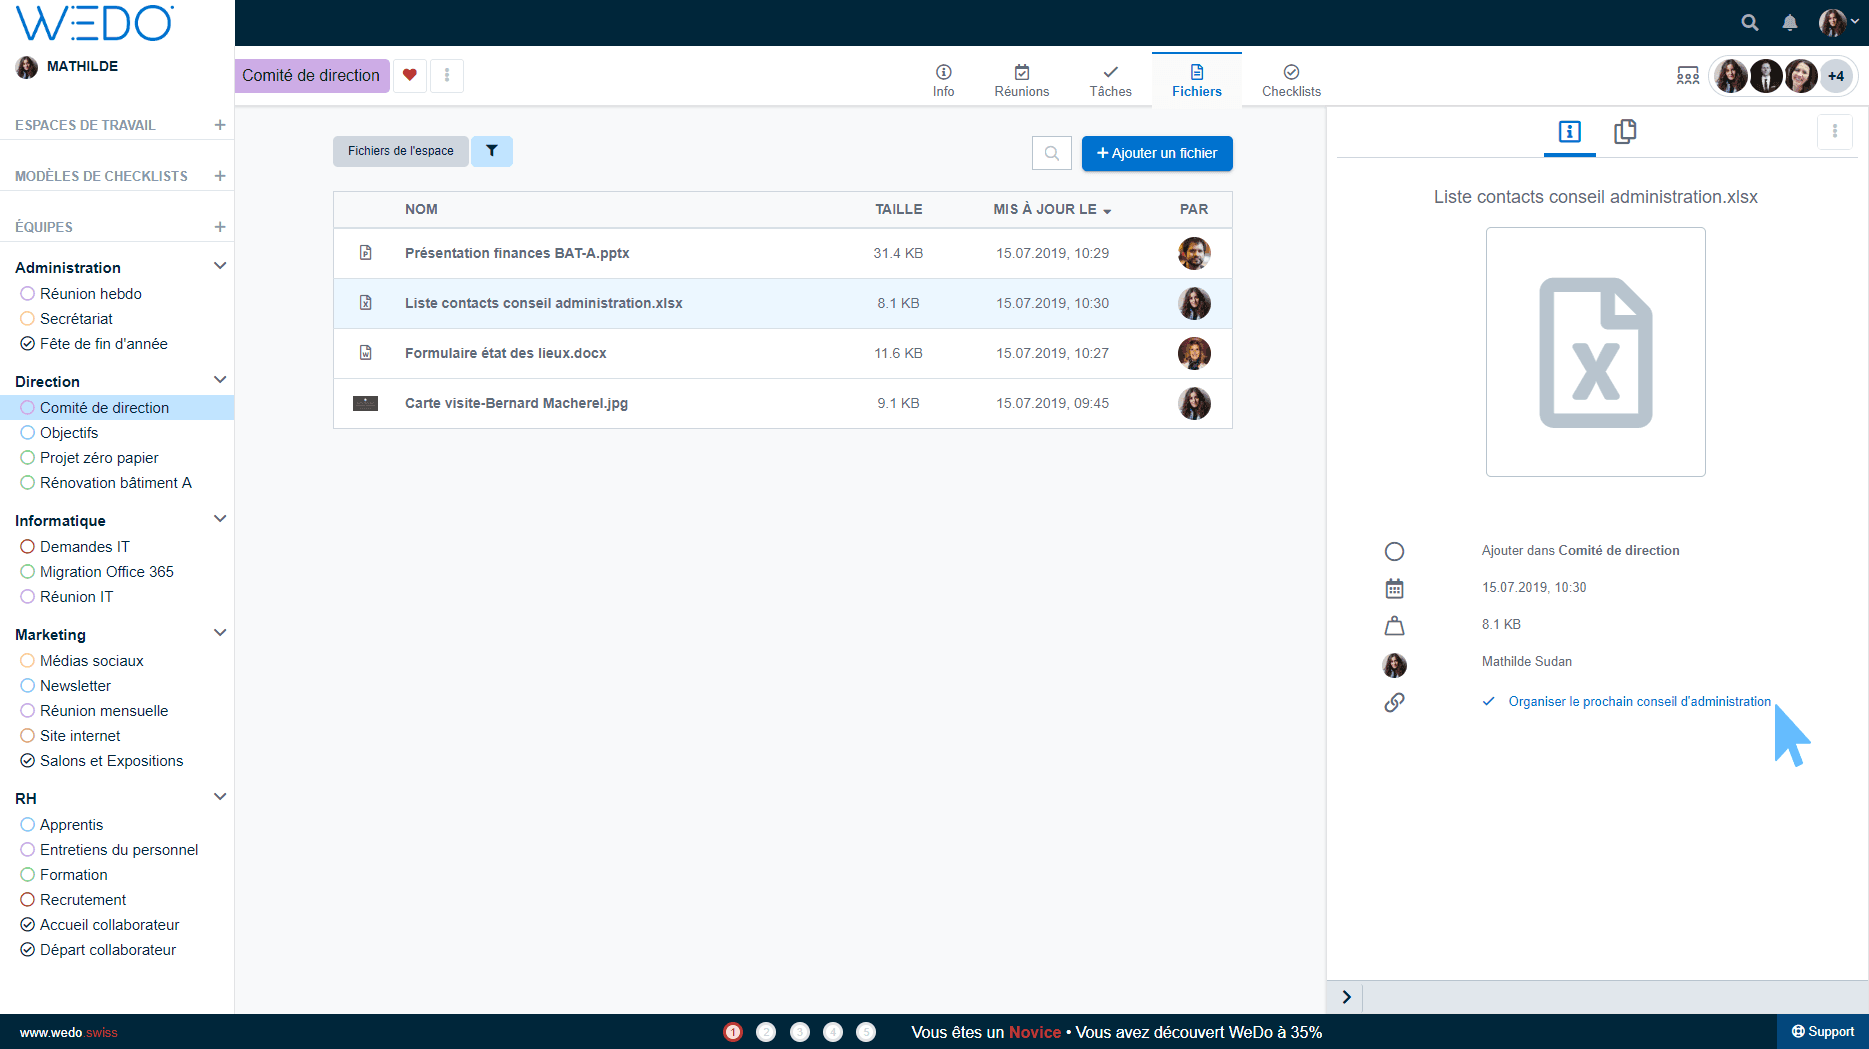Click the heart favorite icon
The image size is (1869, 1049).
[x=410, y=75]
